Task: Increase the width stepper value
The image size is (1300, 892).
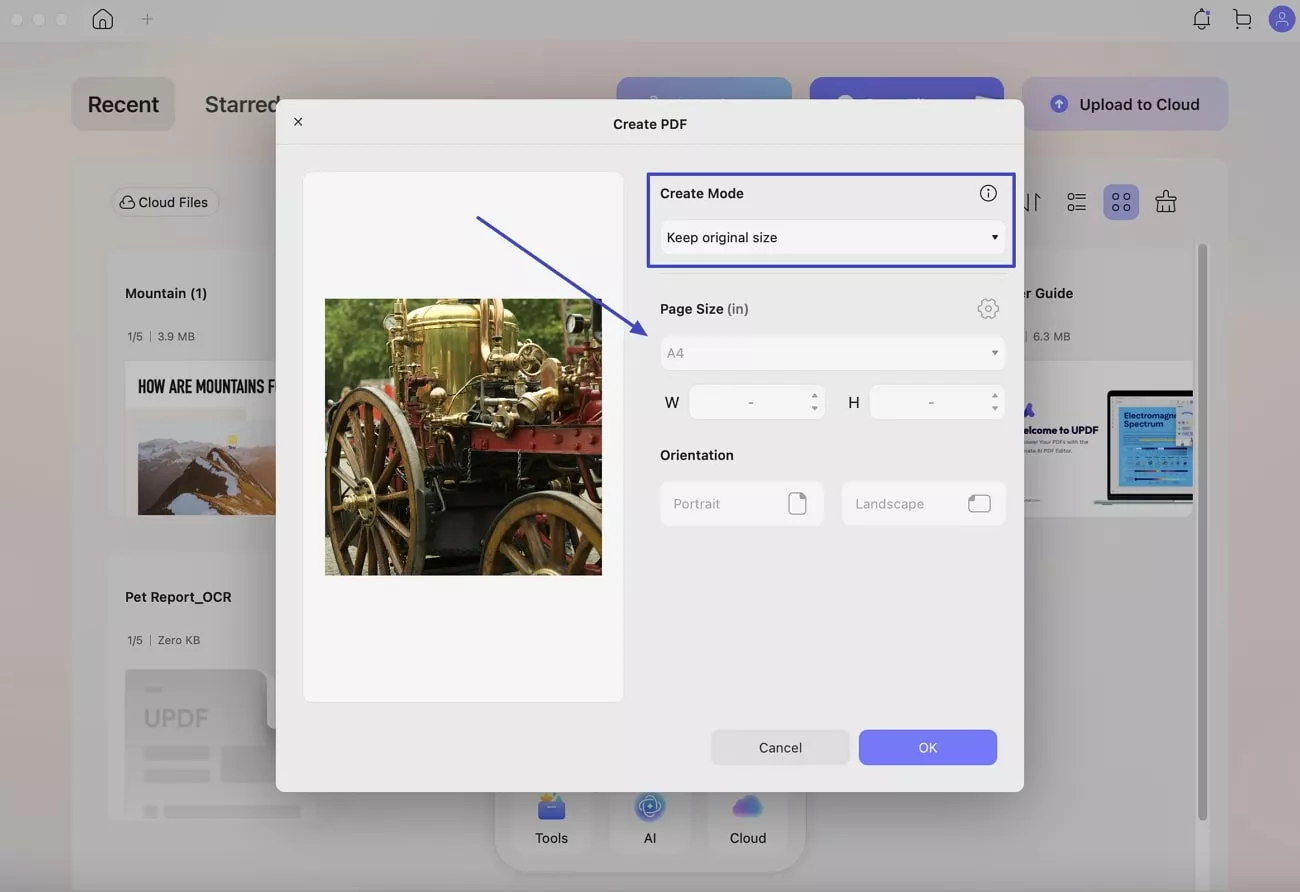Action: point(814,396)
